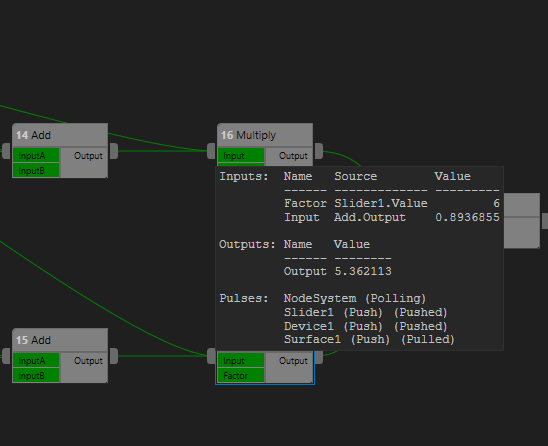
Task: Click left connector of 16 Multiply node
Action: (211, 151)
